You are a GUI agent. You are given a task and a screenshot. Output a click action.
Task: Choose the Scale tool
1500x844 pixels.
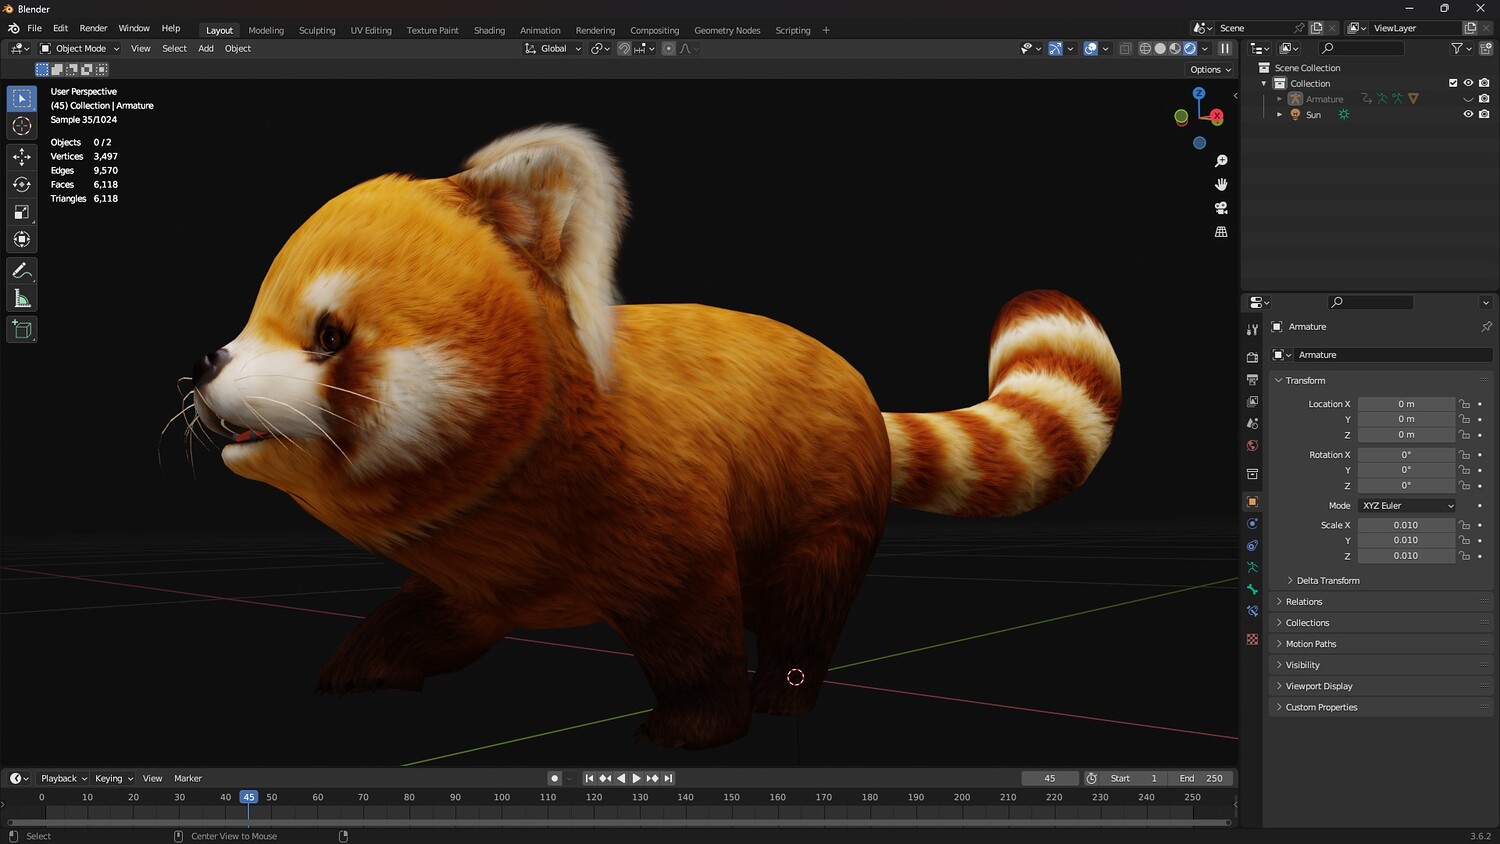[22, 212]
